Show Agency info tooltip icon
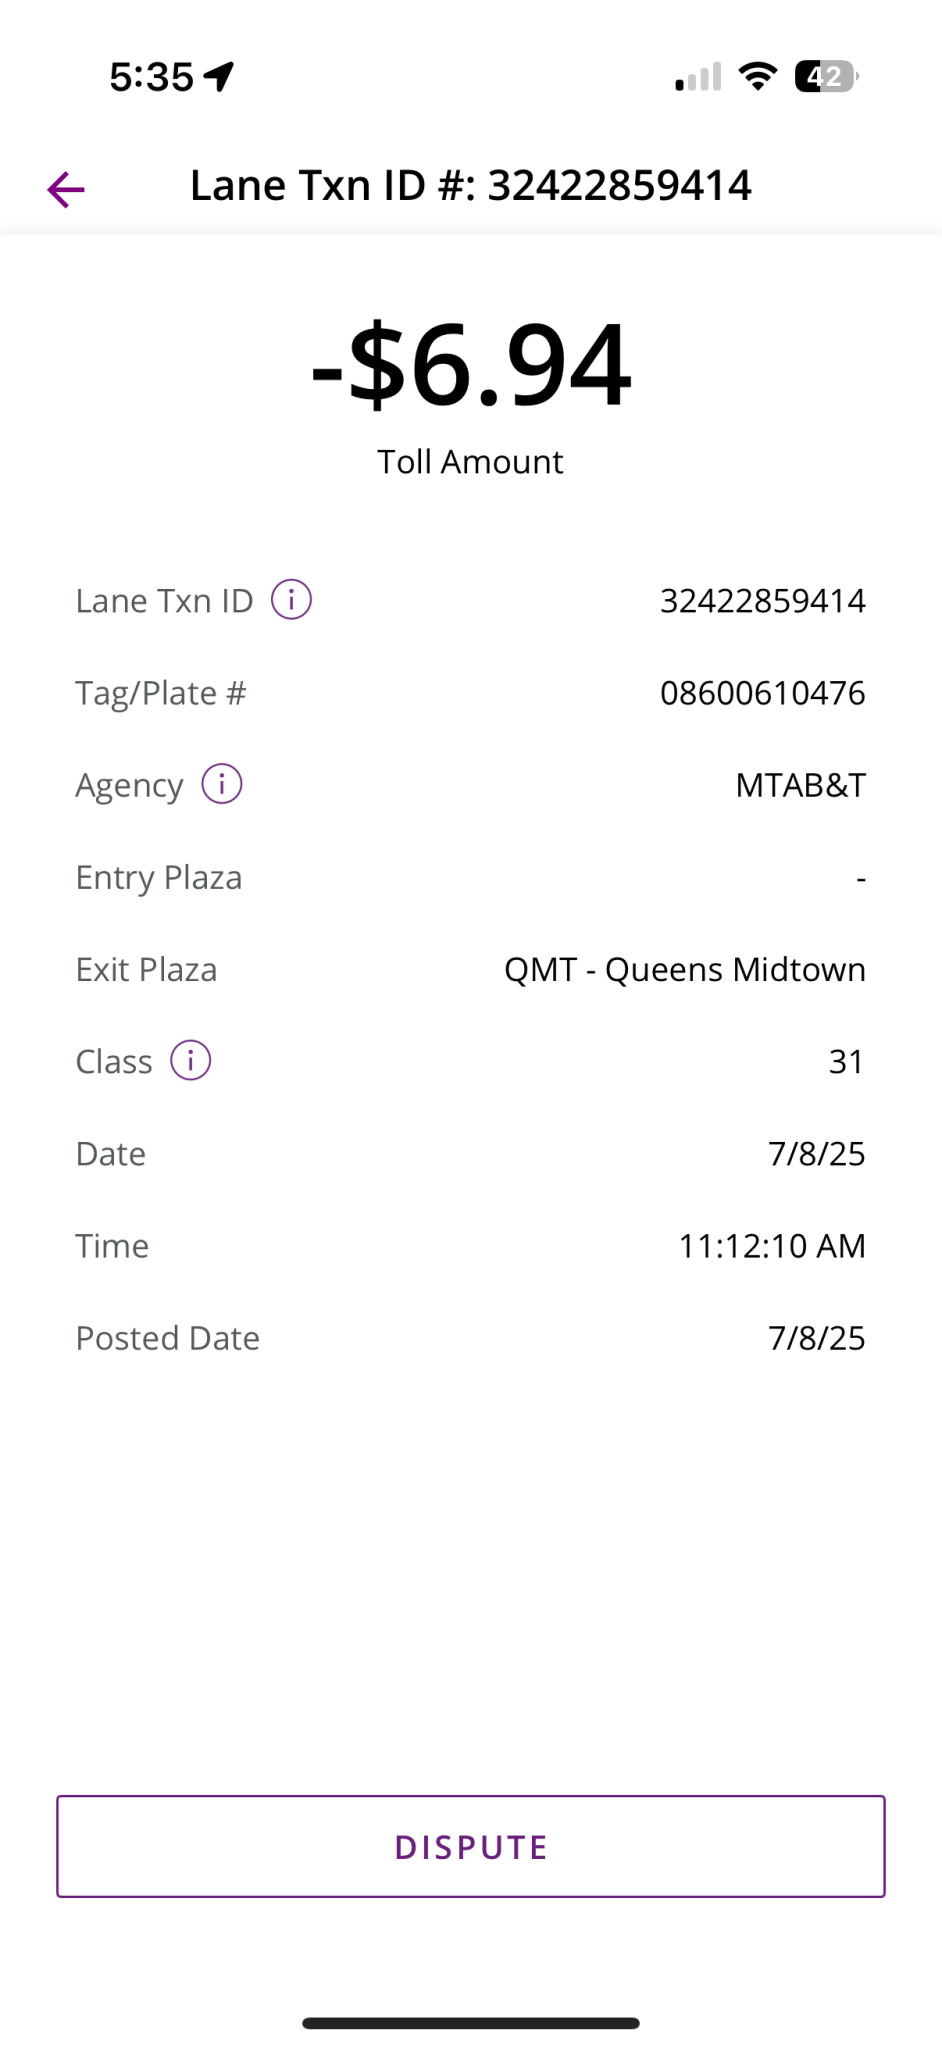The width and height of the screenshot is (942, 2048). [222, 784]
